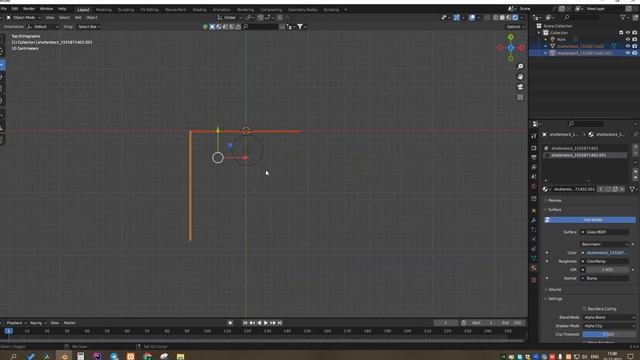Toggle render camera for Collection row
The height and width of the screenshot is (360, 640).
pos(635,32)
